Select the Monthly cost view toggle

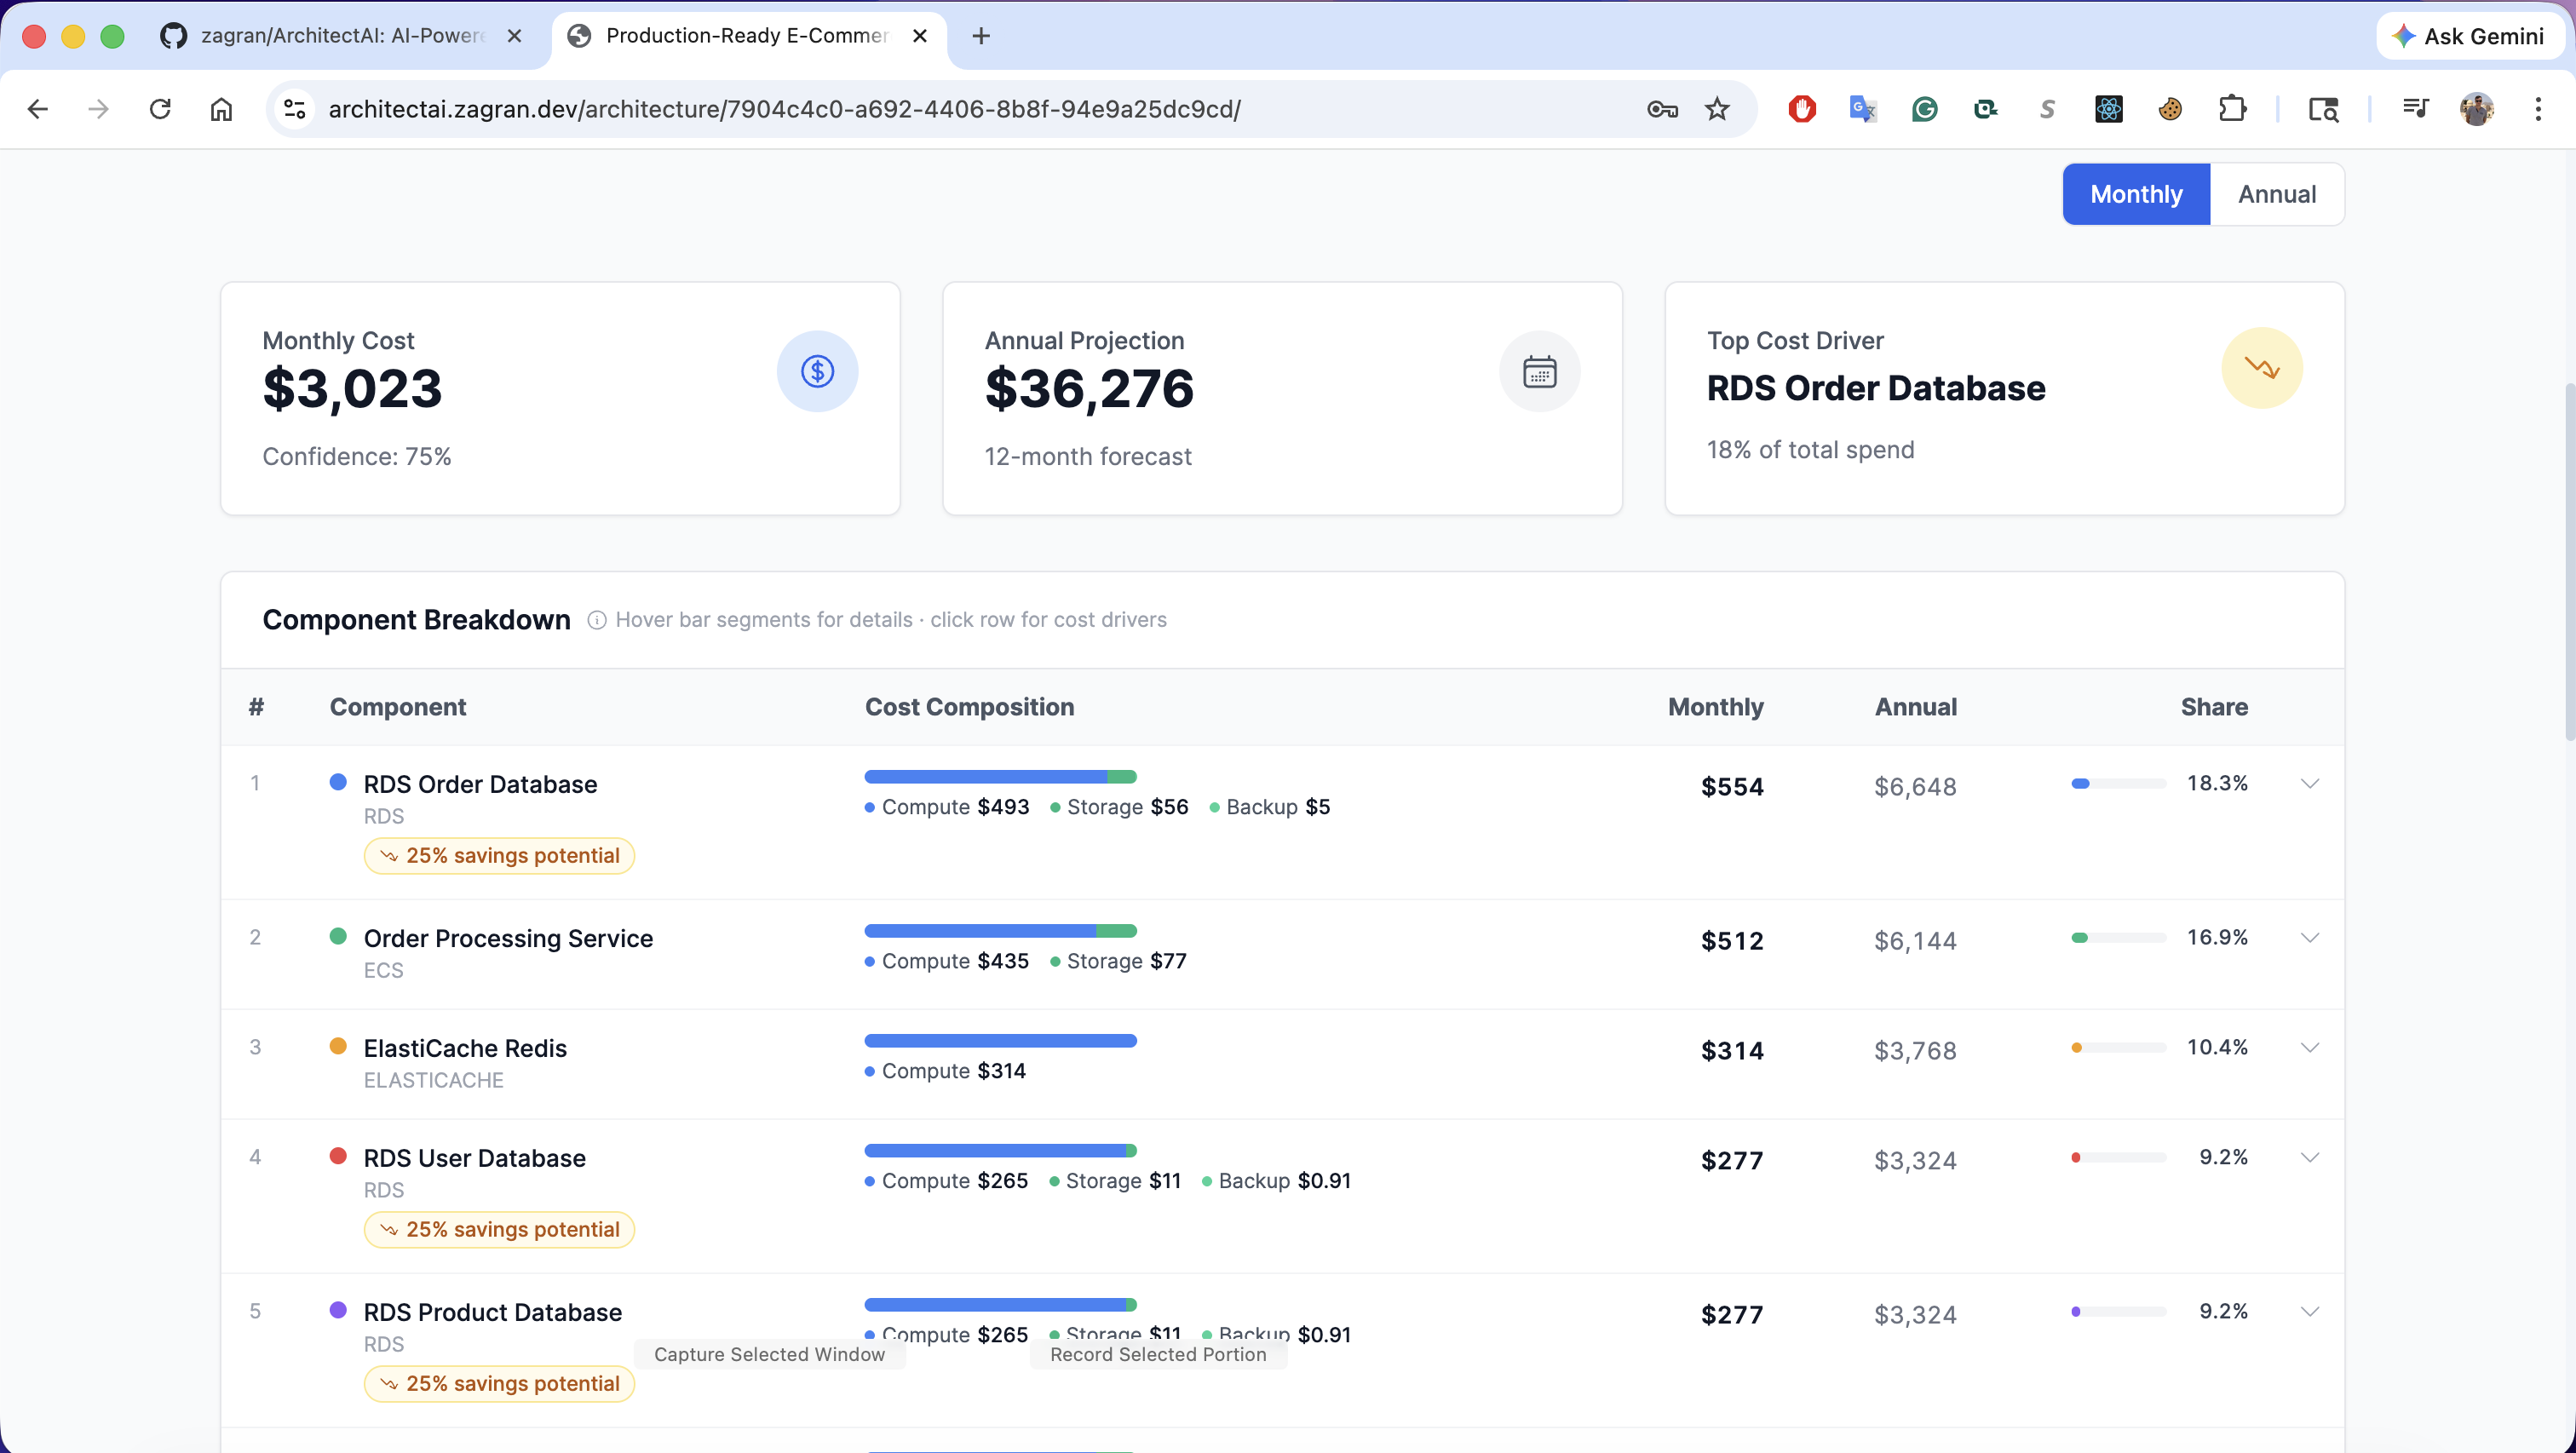[2136, 194]
